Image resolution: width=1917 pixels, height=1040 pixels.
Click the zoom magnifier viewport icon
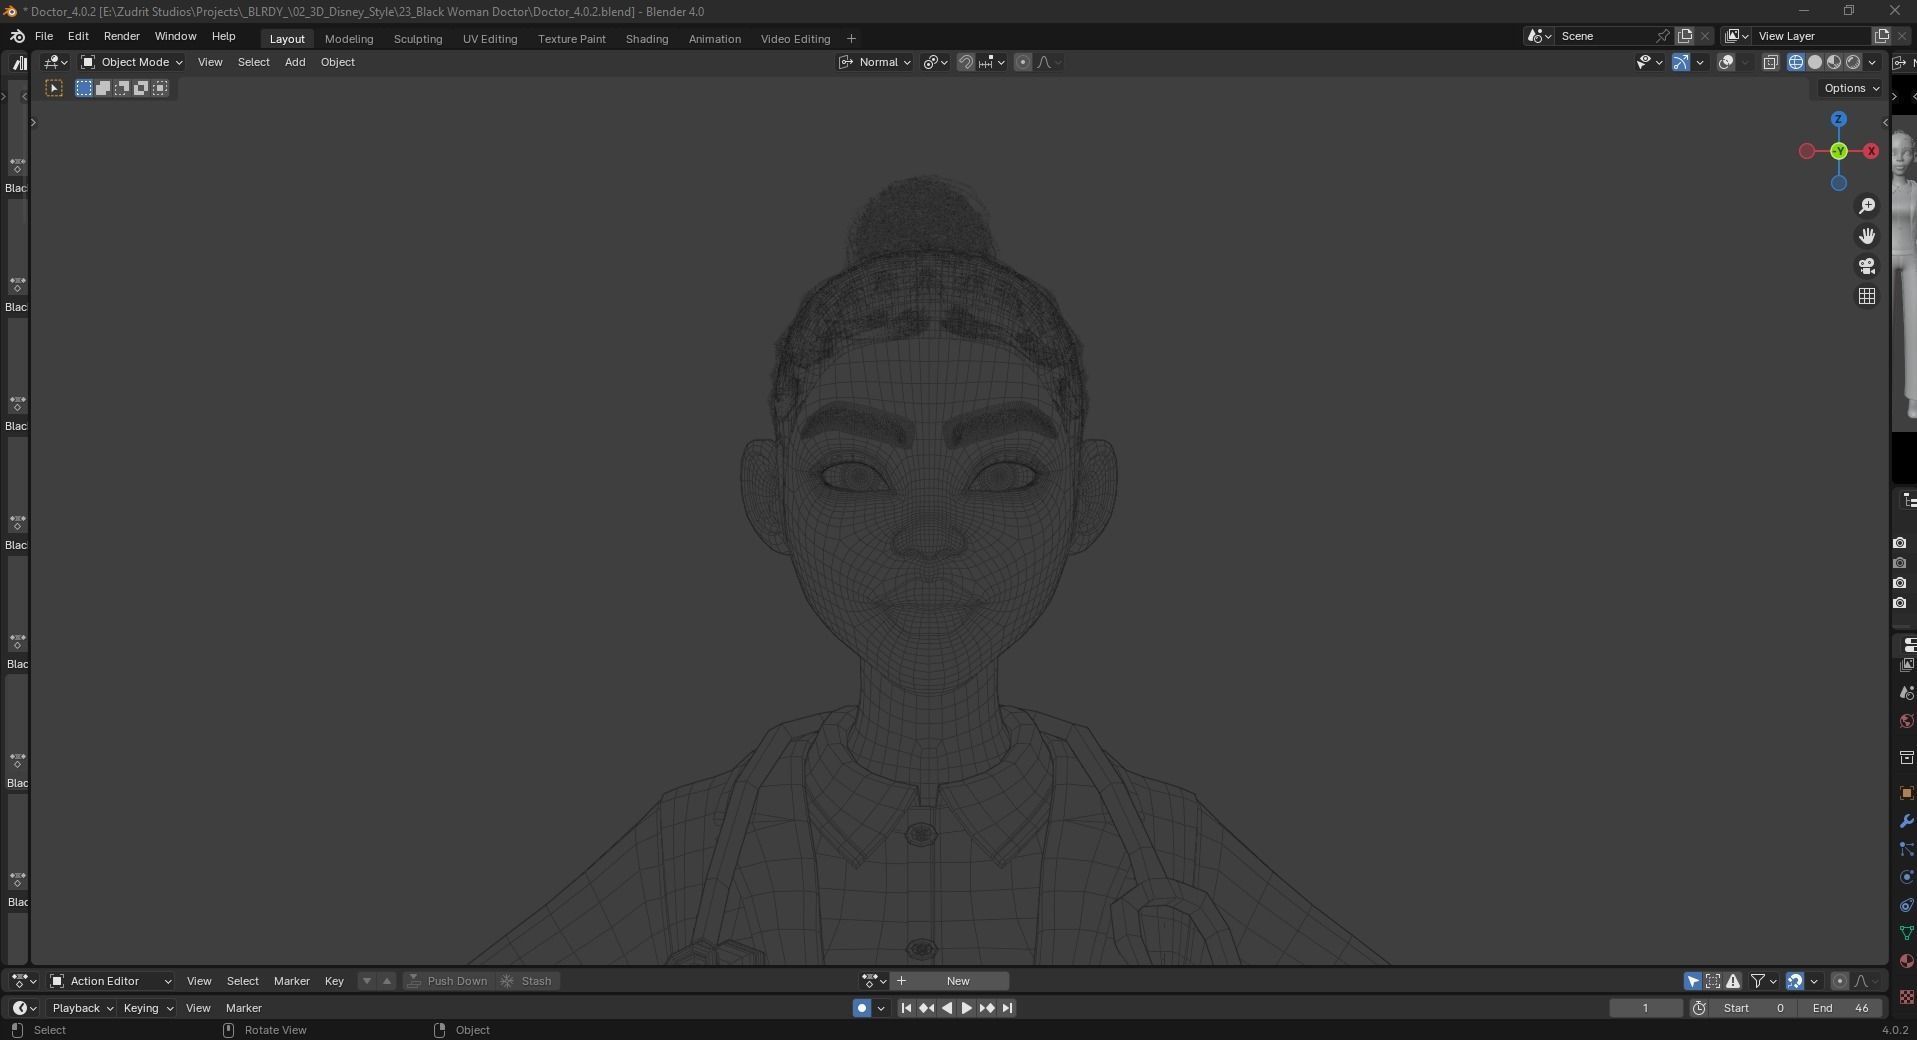[x=1866, y=206]
